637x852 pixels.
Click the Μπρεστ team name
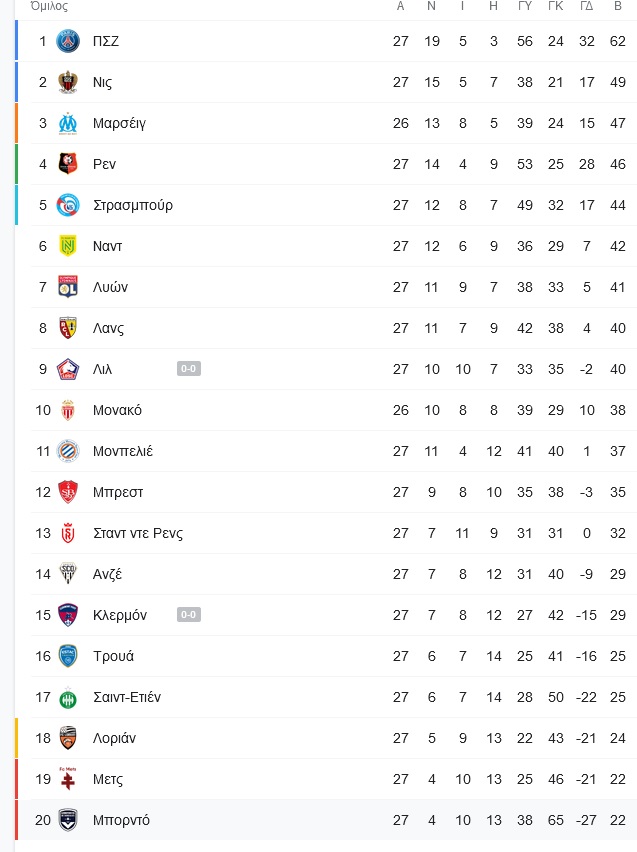coord(118,492)
